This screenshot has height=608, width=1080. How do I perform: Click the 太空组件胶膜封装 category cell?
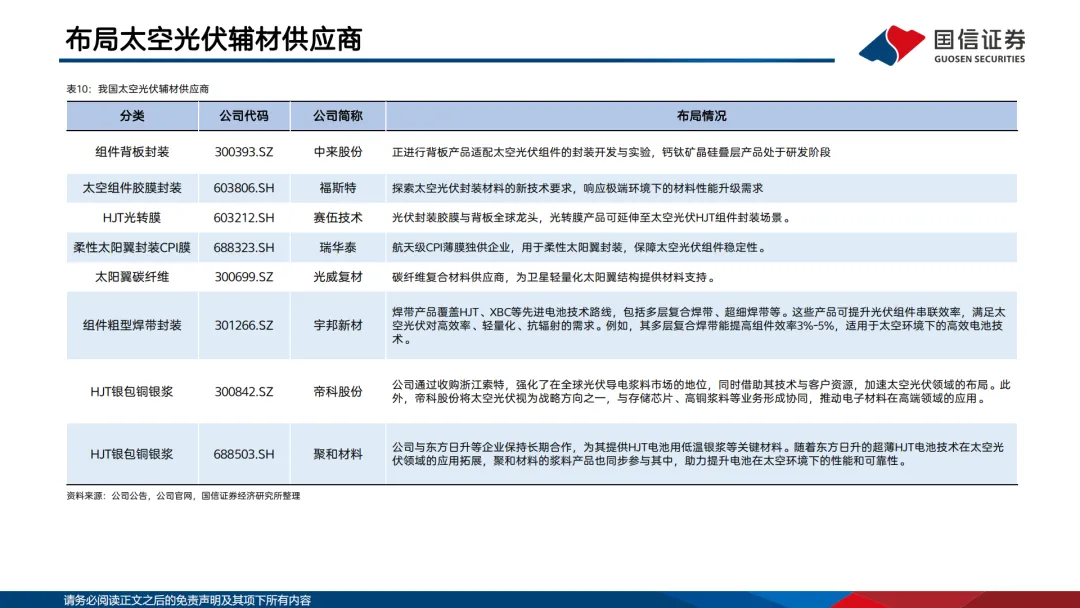132,188
